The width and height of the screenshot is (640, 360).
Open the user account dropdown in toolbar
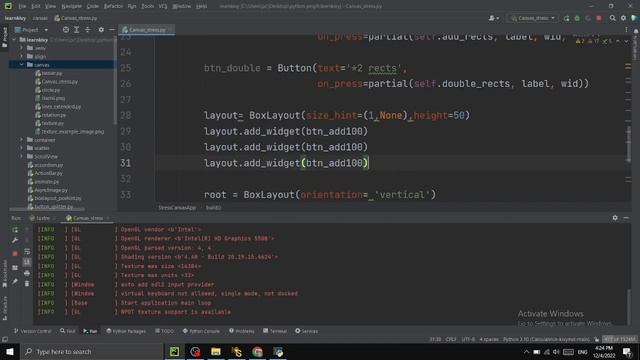(494, 18)
